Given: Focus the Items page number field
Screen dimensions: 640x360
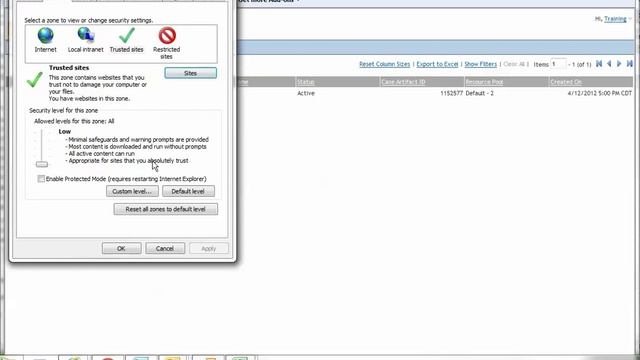Looking at the screenshot, I should pos(558,64).
